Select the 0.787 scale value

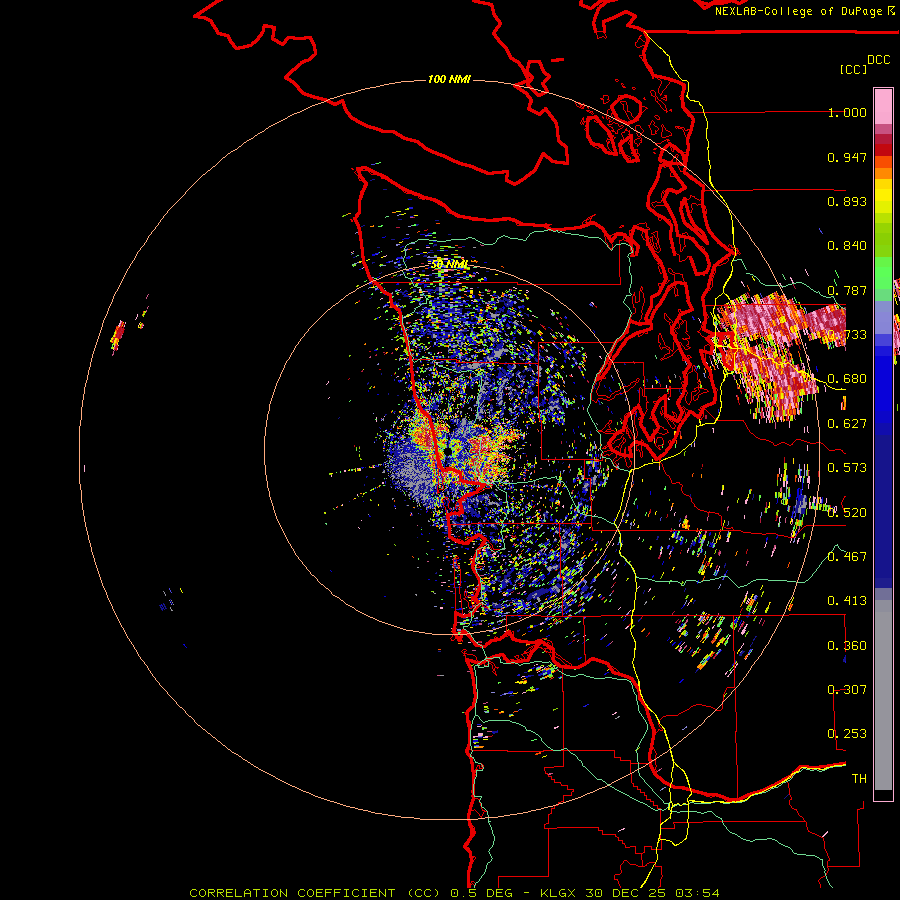click(847, 290)
